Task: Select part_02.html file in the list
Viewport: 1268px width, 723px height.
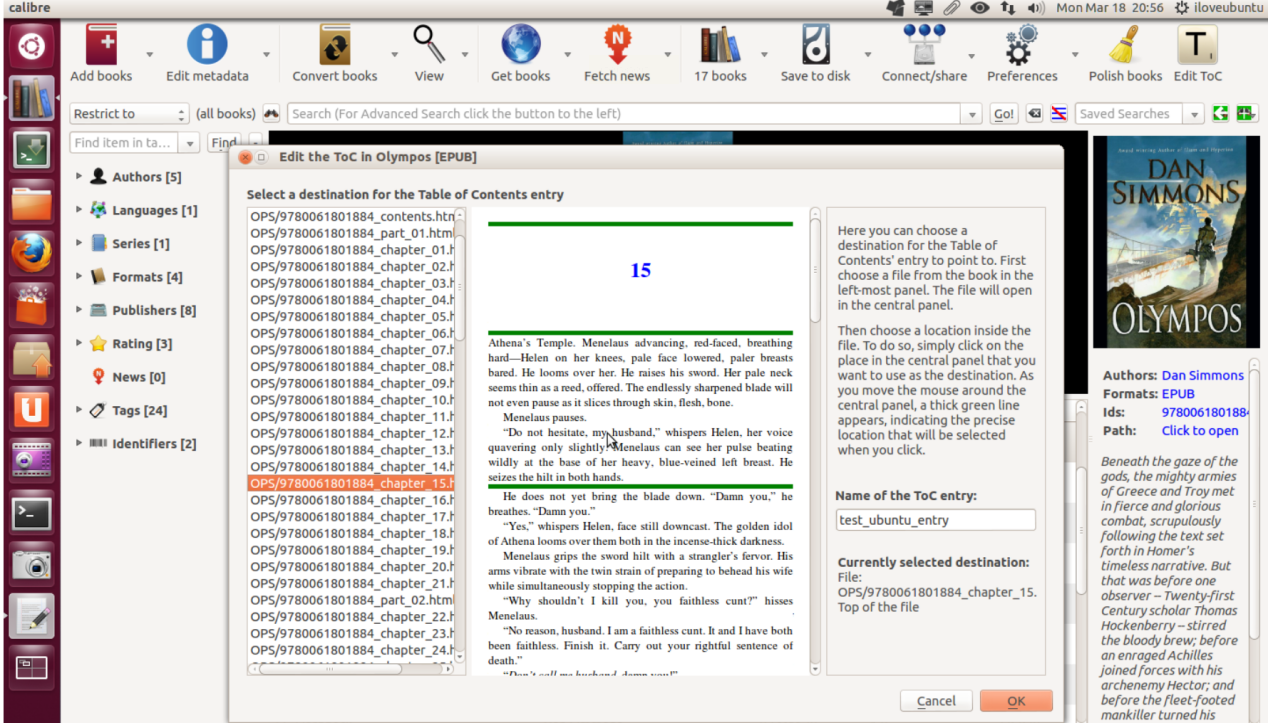Action: click(x=352, y=600)
